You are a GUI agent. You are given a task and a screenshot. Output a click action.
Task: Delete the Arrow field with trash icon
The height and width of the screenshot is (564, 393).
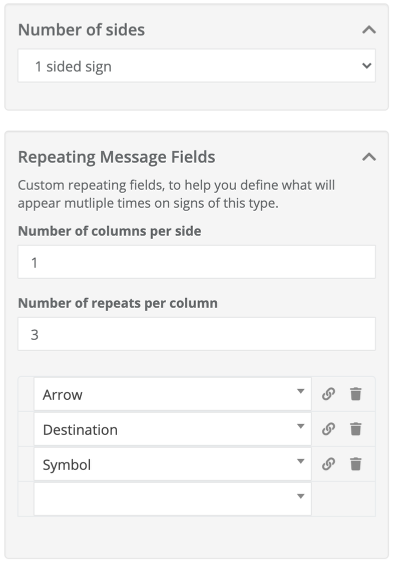pos(356,394)
